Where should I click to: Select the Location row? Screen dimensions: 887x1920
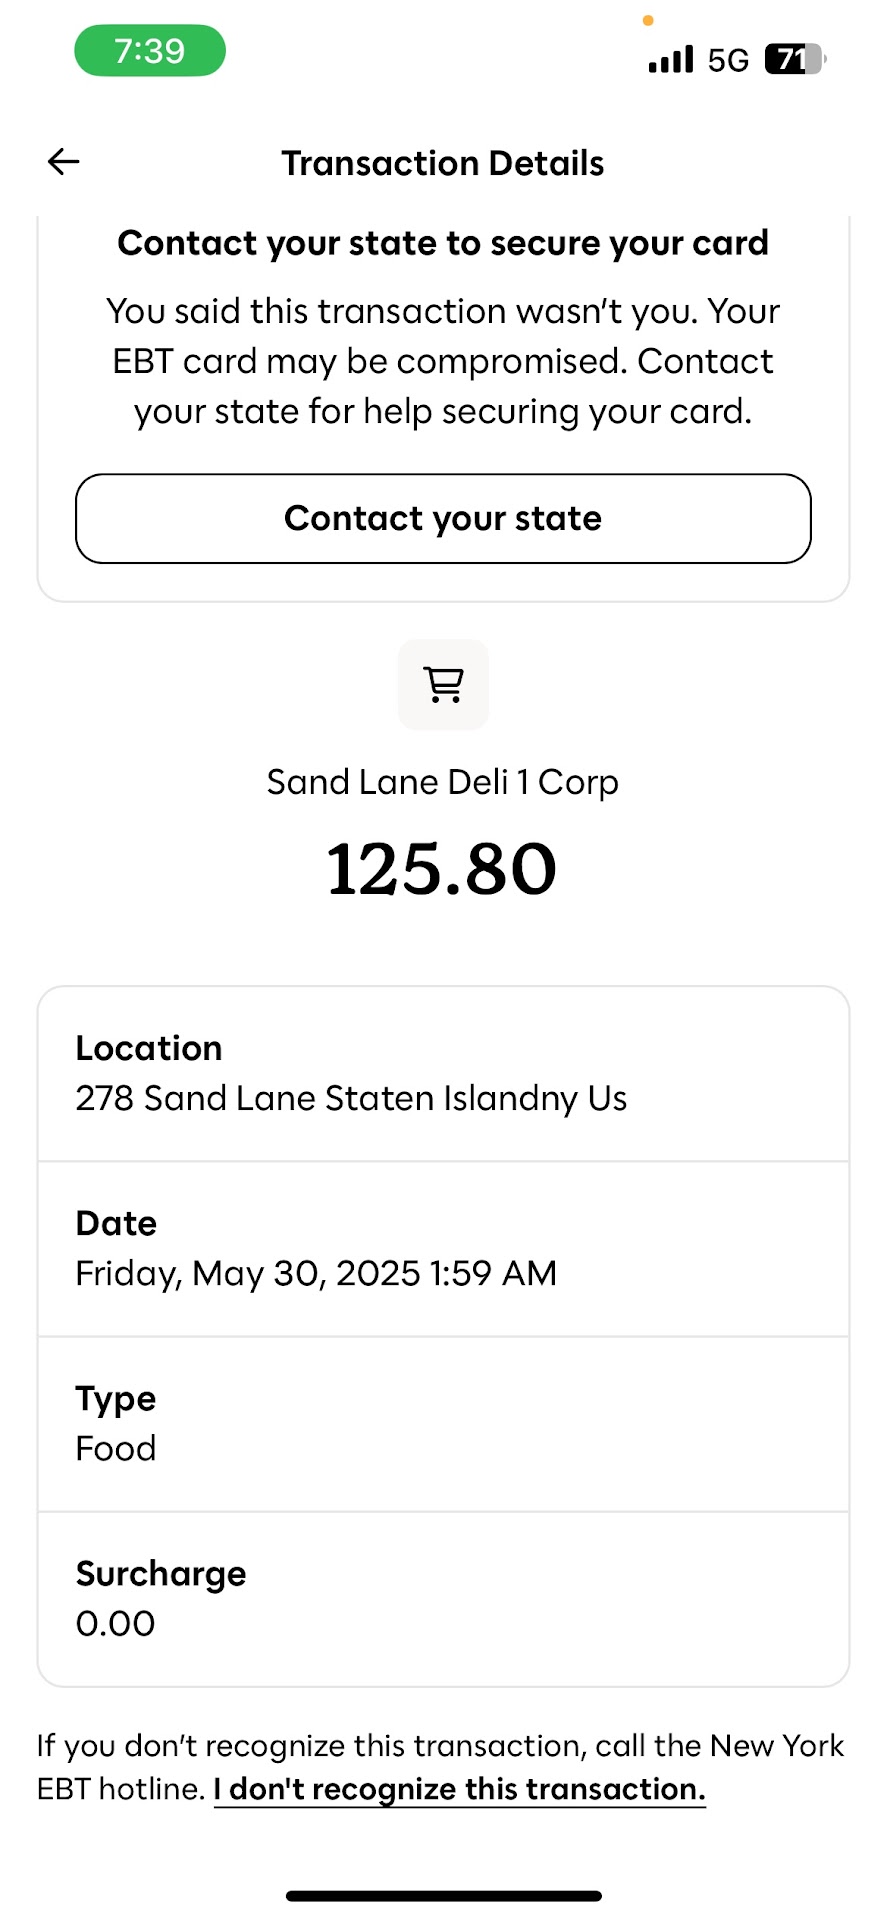(443, 1074)
